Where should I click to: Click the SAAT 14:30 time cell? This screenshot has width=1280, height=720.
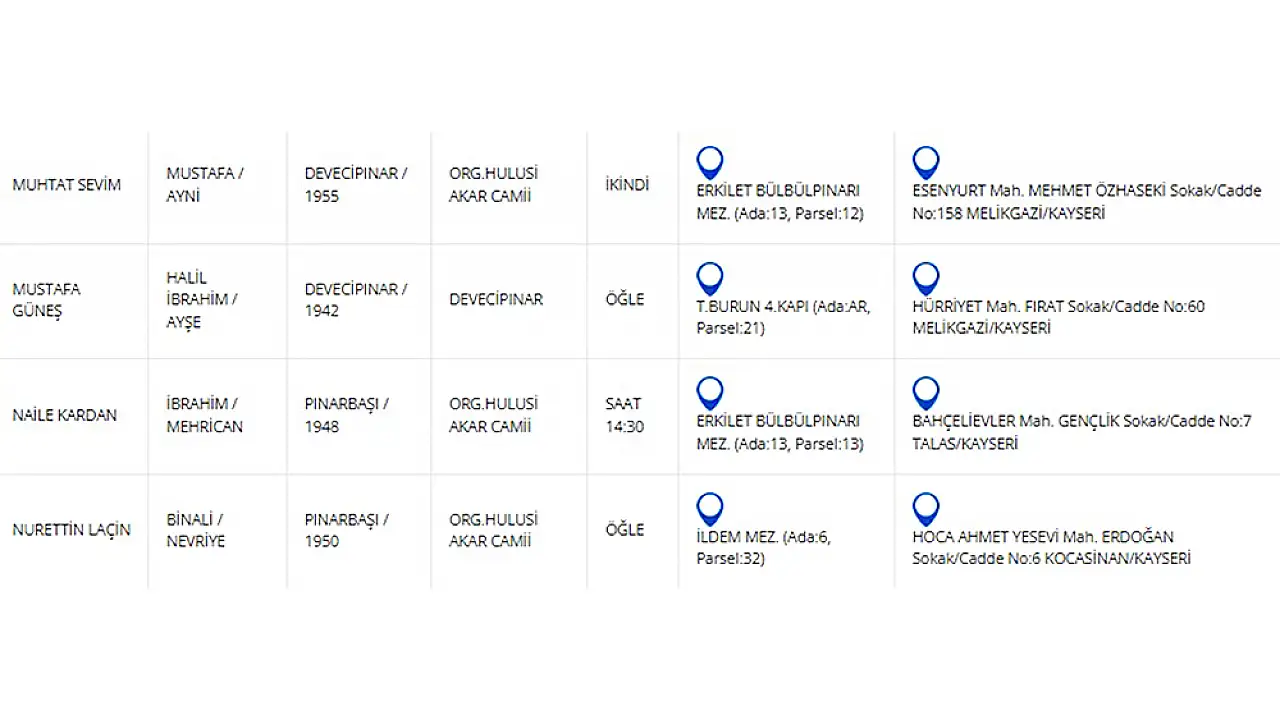point(625,415)
